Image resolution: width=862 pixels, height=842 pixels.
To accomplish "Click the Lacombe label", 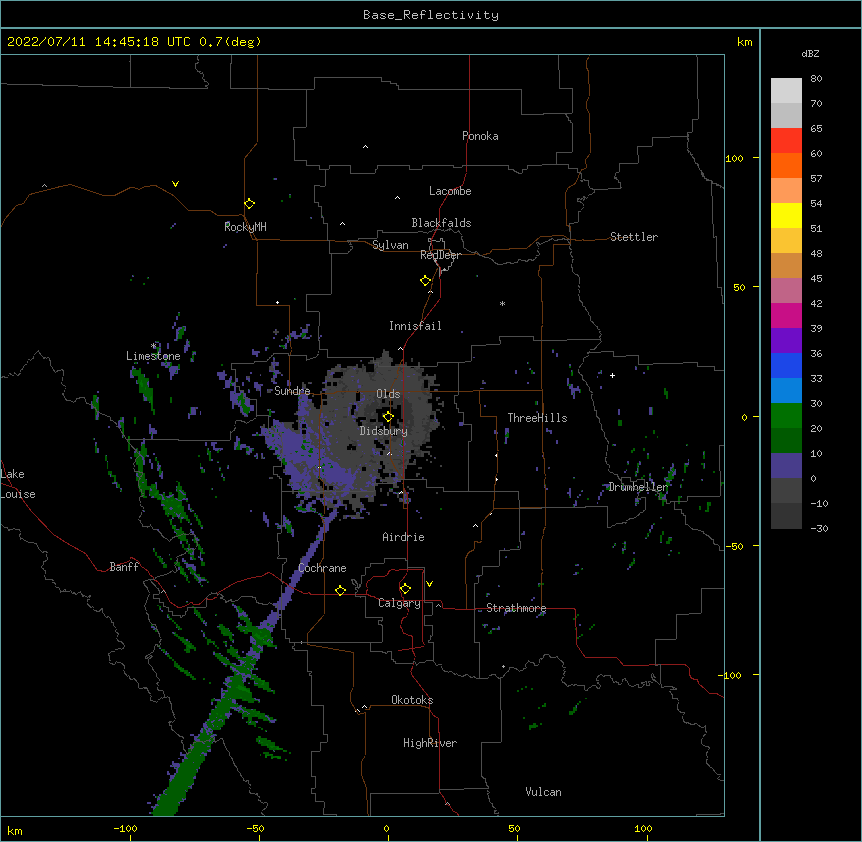I will pyautogui.click(x=450, y=191).
